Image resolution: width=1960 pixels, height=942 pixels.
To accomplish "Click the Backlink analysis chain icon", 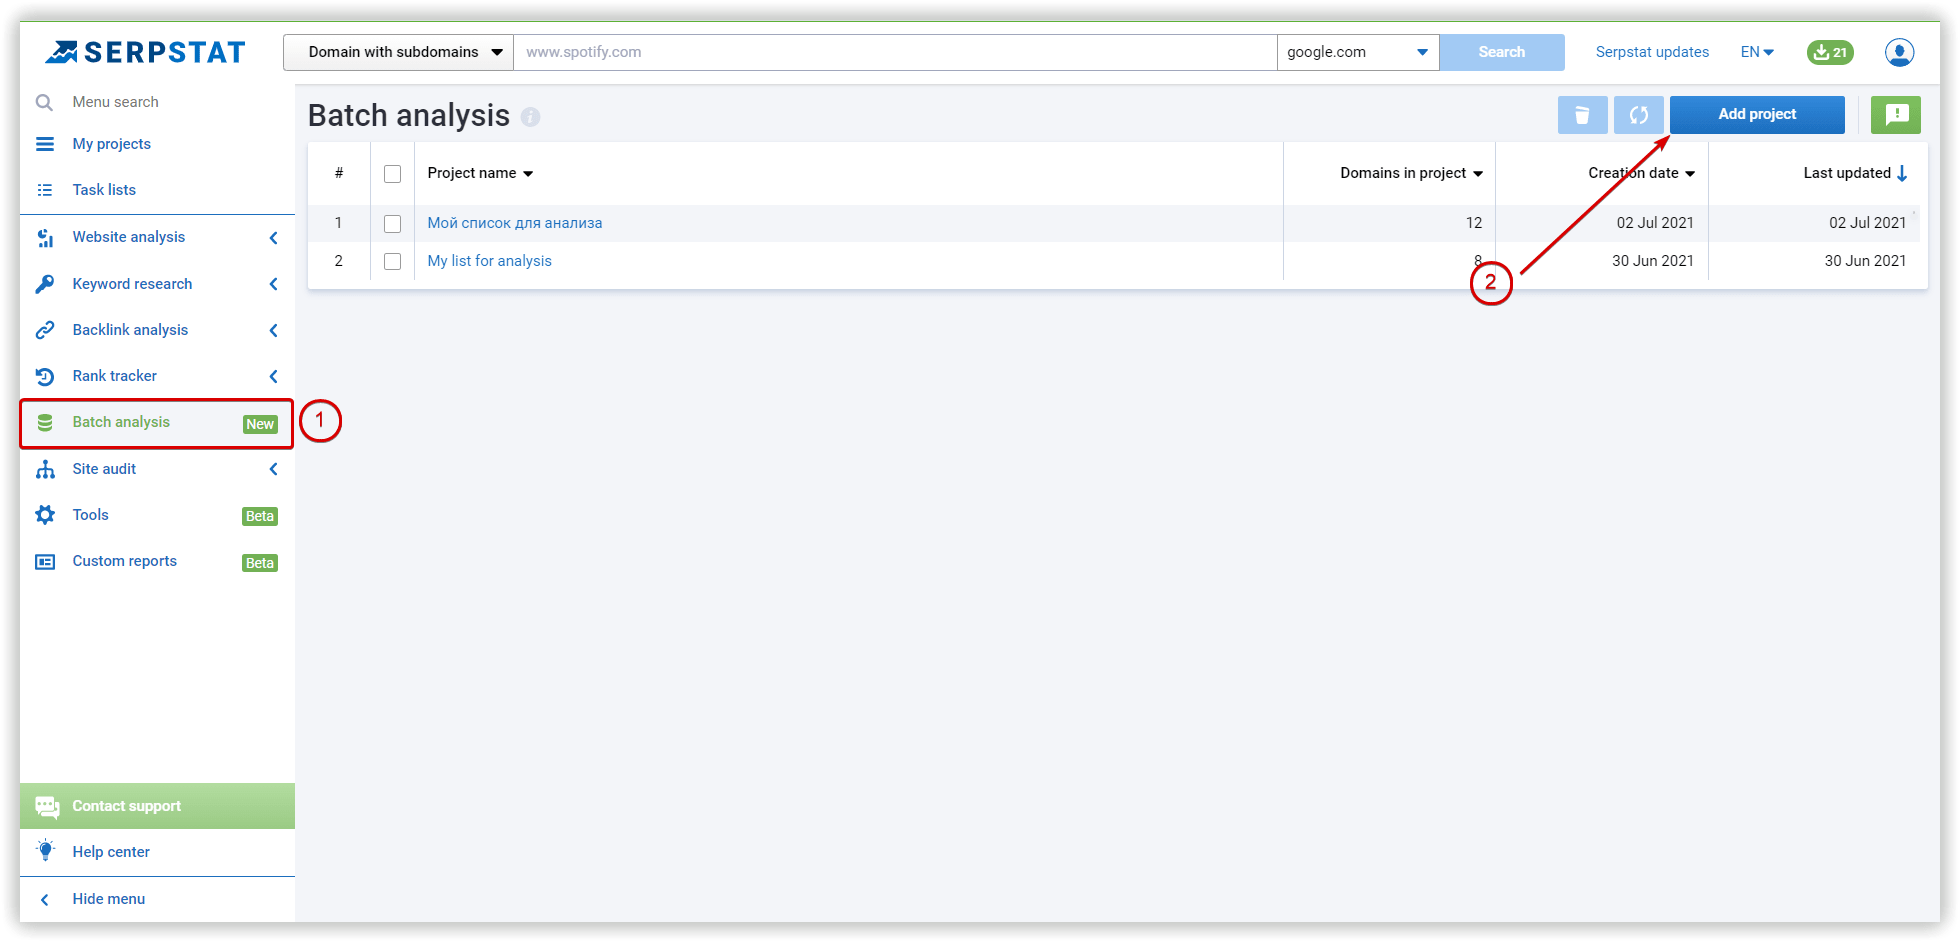I will pyautogui.click(x=45, y=330).
